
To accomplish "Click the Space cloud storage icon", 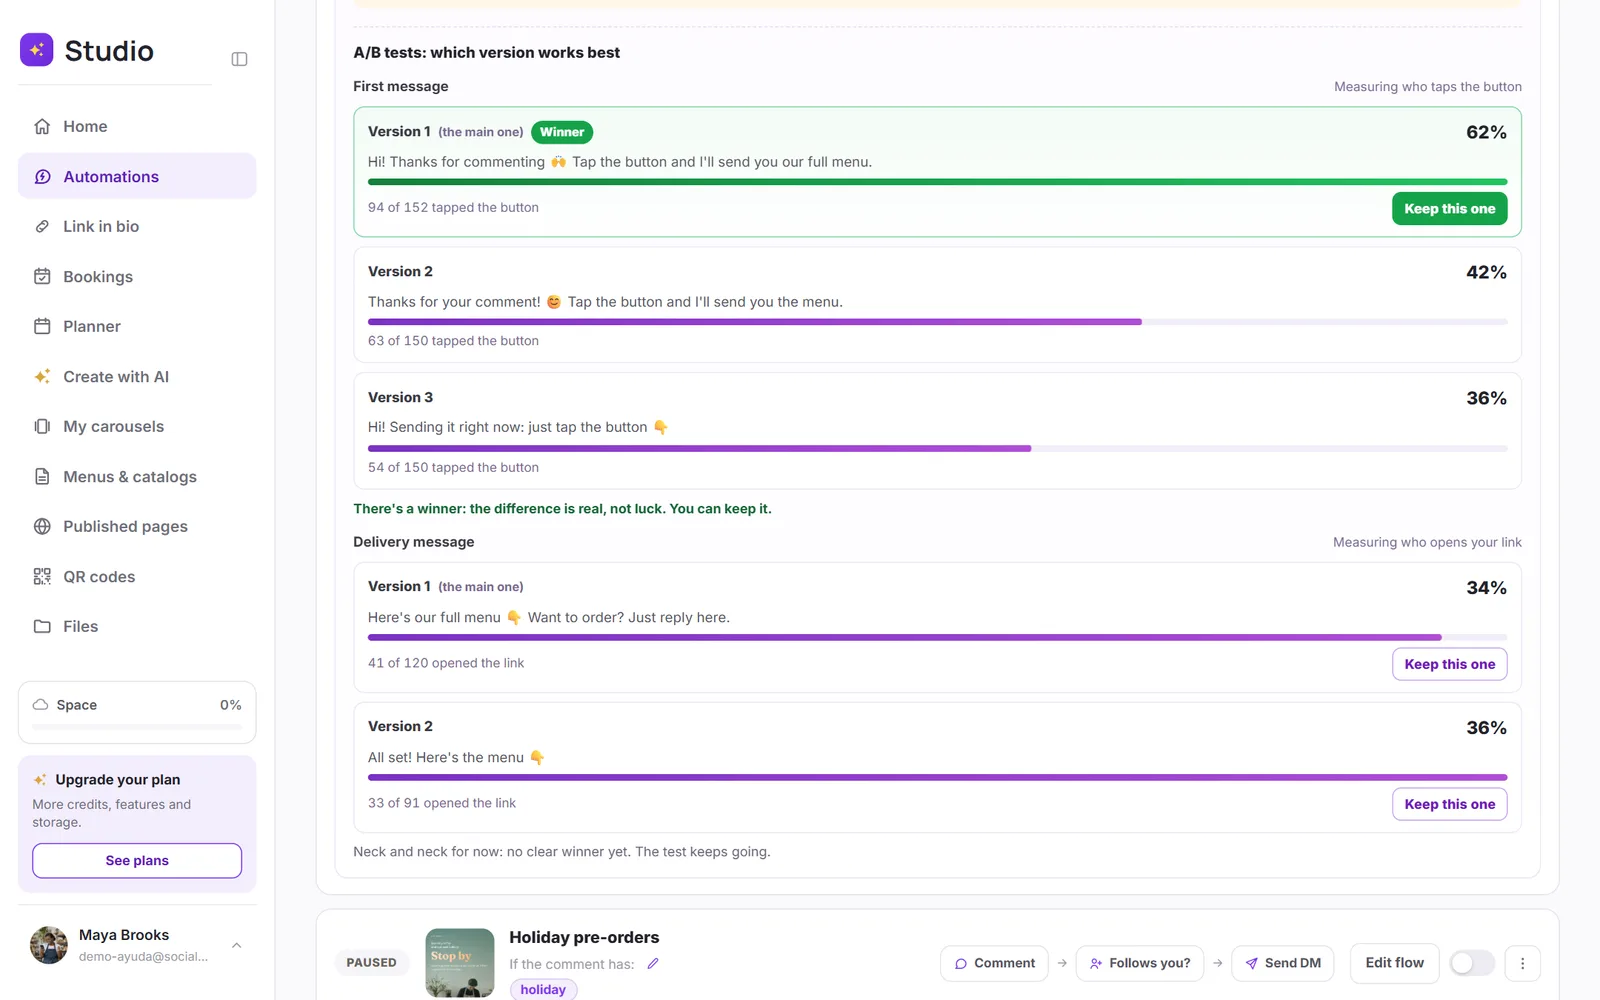I will pos(40,705).
